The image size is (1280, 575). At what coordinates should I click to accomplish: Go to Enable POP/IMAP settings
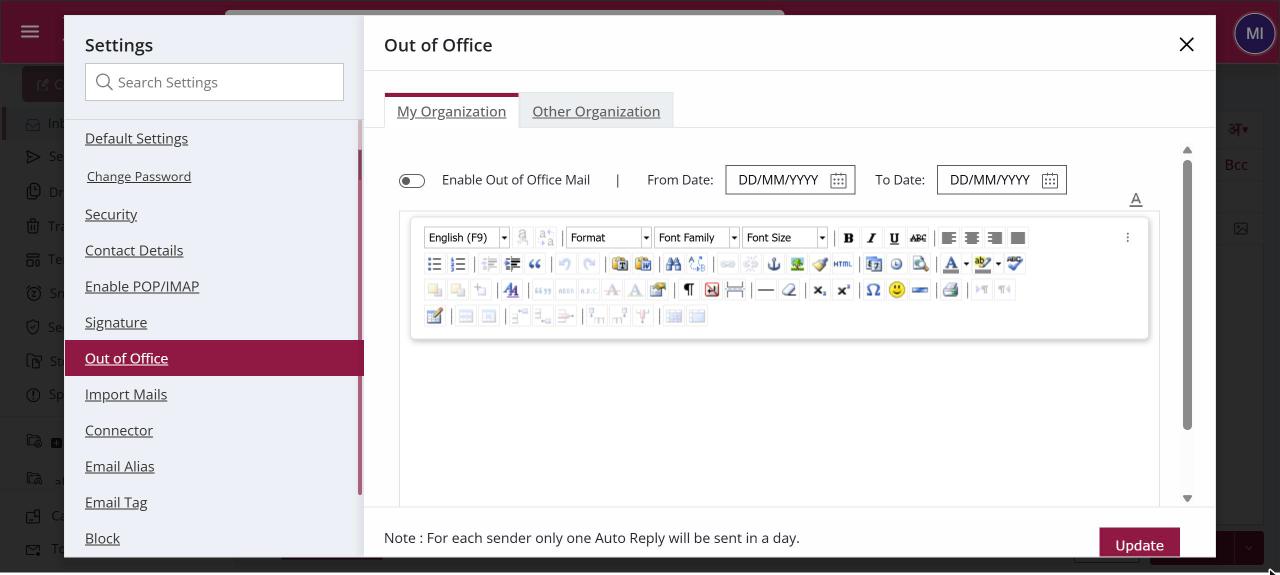142,286
